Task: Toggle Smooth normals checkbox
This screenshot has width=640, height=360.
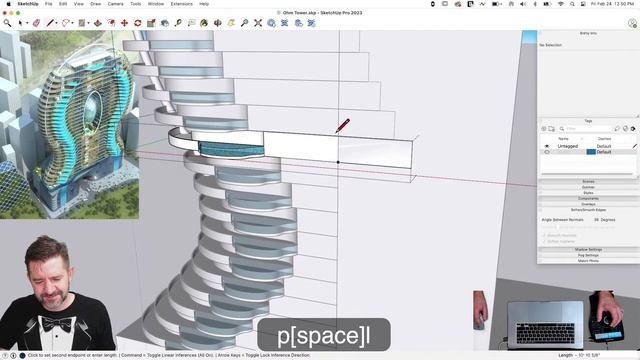Action: tap(544, 236)
